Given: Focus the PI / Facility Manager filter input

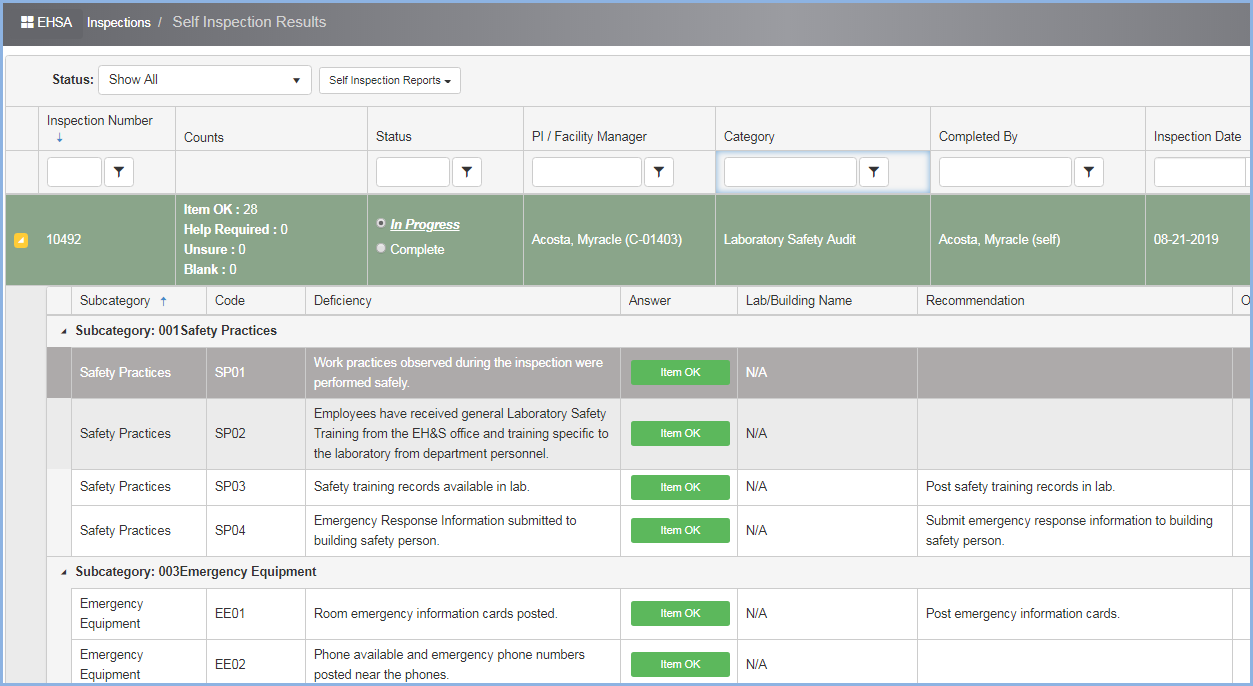Looking at the screenshot, I should (x=587, y=172).
